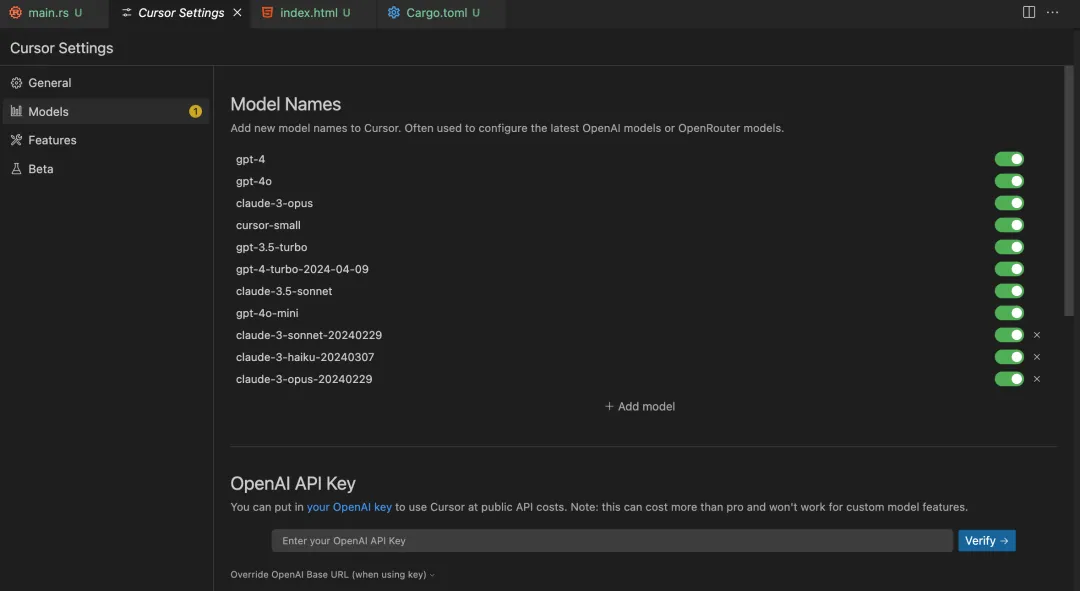Open the General settings section
Screen dimensions: 1080x591
(106, 83)
